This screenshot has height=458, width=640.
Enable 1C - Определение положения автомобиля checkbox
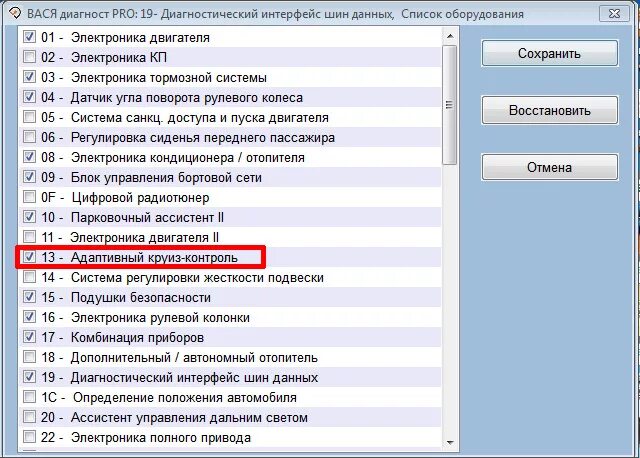coord(29,396)
